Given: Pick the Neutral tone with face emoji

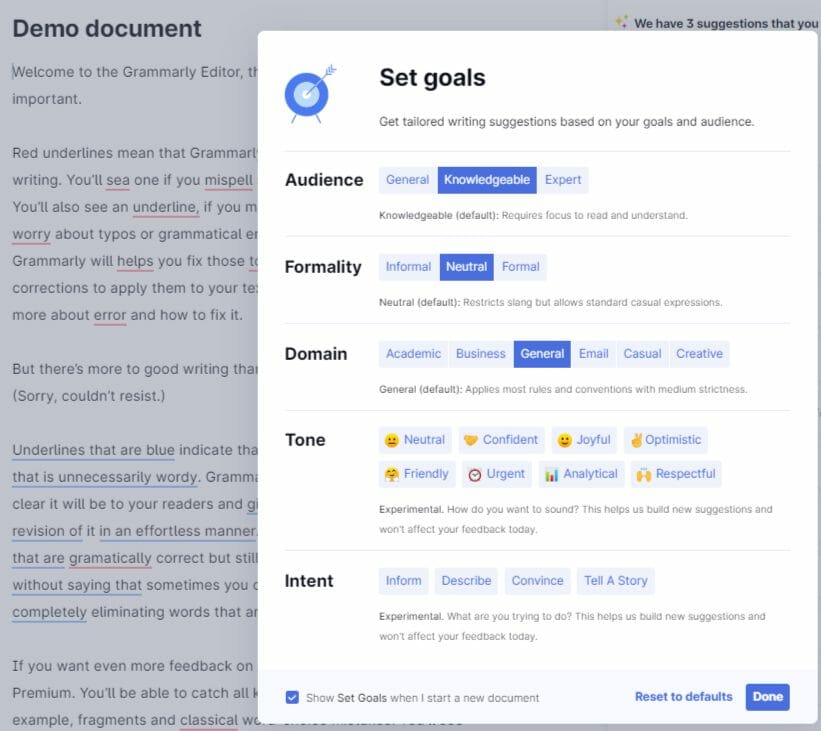Looking at the screenshot, I should (x=415, y=440).
